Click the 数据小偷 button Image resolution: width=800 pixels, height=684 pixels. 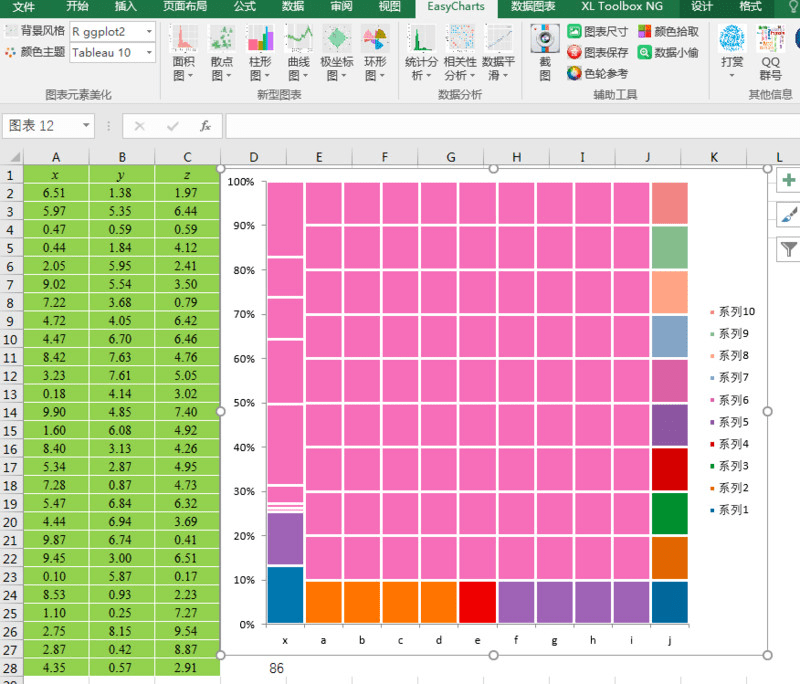tap(668, 52)
